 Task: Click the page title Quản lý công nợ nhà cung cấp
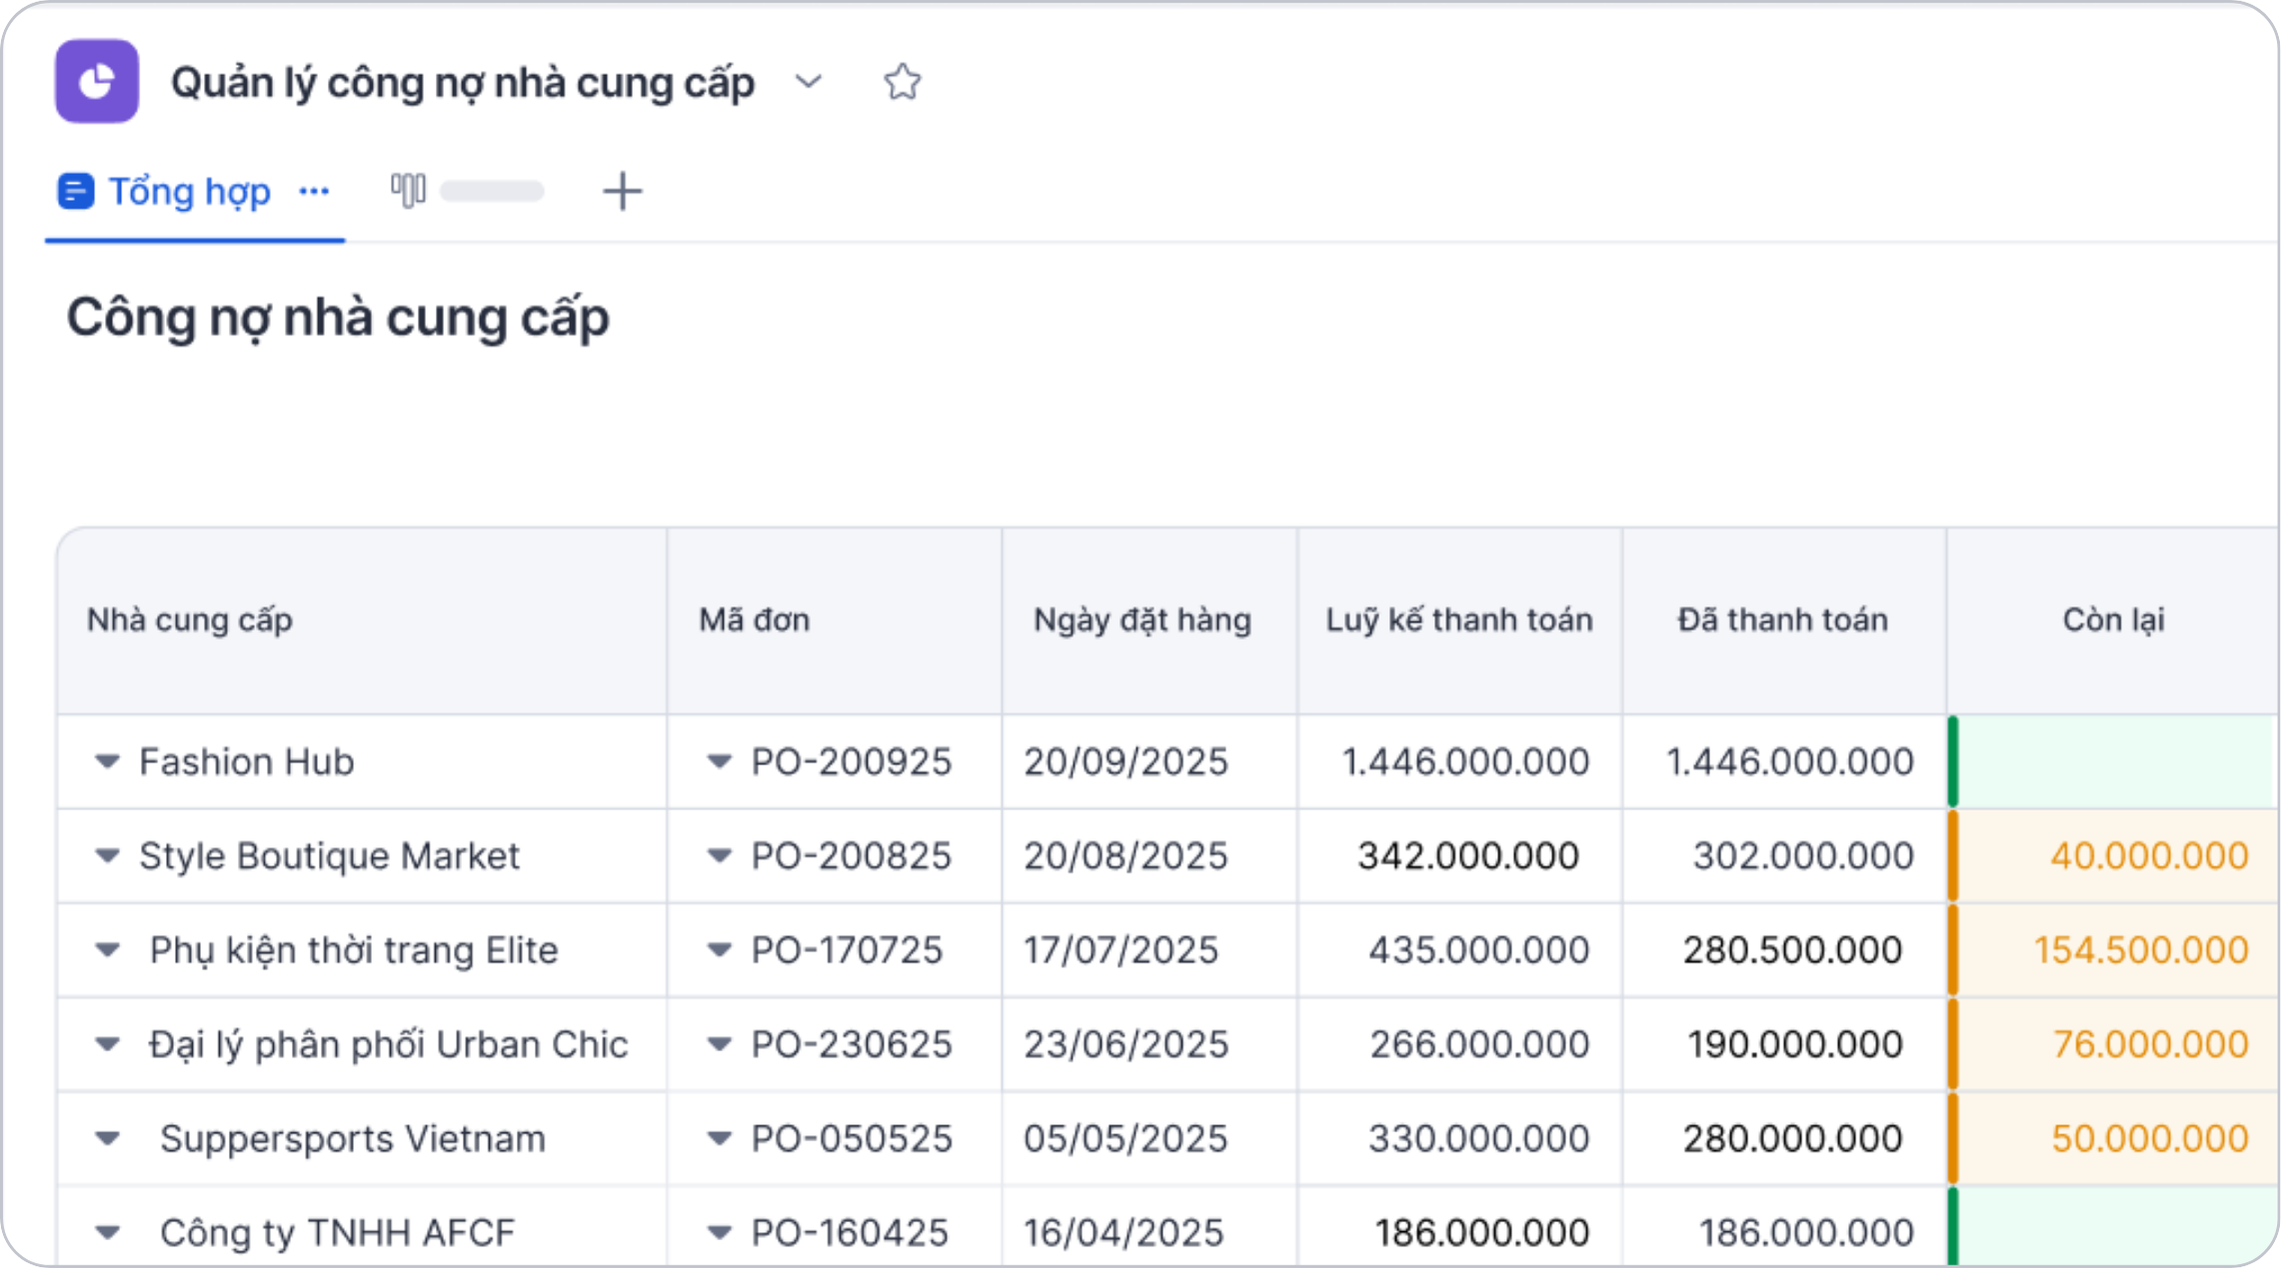(x=462, y=83)
